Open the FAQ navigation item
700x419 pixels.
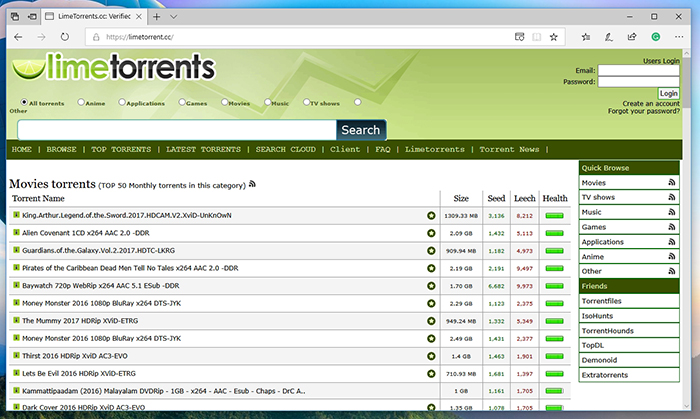click(383, 149)
